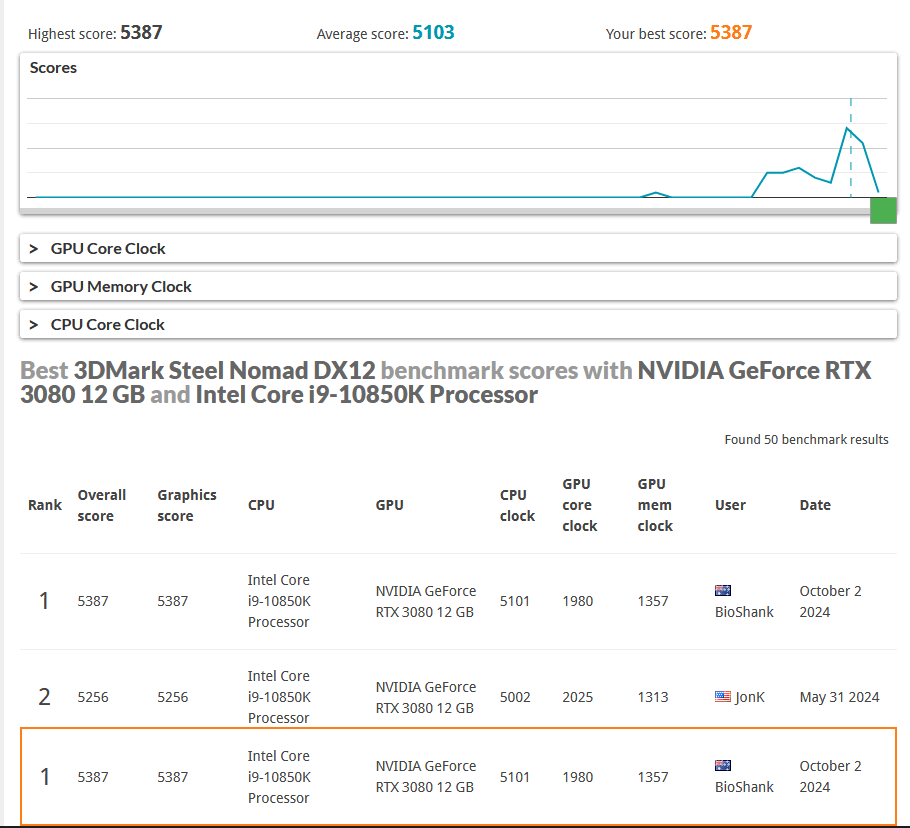Click the peak of the Scores line graph
Screen dimensions: 910x828
pos(847,128)
